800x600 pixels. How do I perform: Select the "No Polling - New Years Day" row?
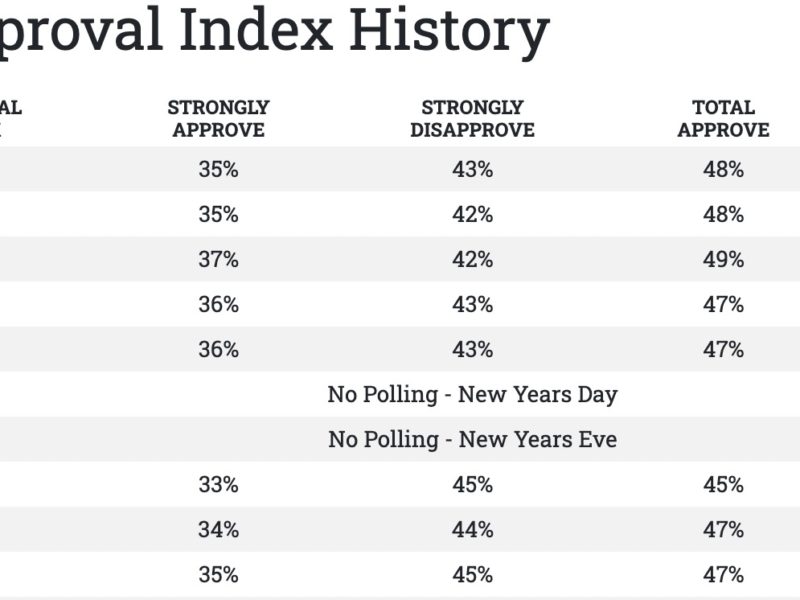pos(472,394)
